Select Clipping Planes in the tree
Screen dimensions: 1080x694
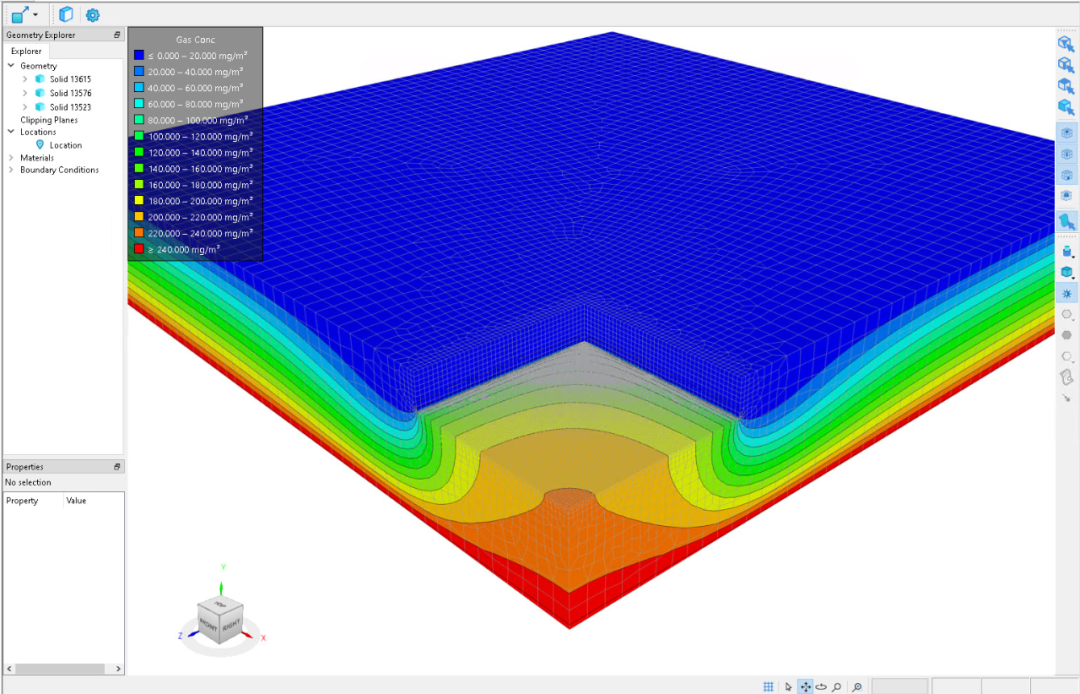click(49, 120)
